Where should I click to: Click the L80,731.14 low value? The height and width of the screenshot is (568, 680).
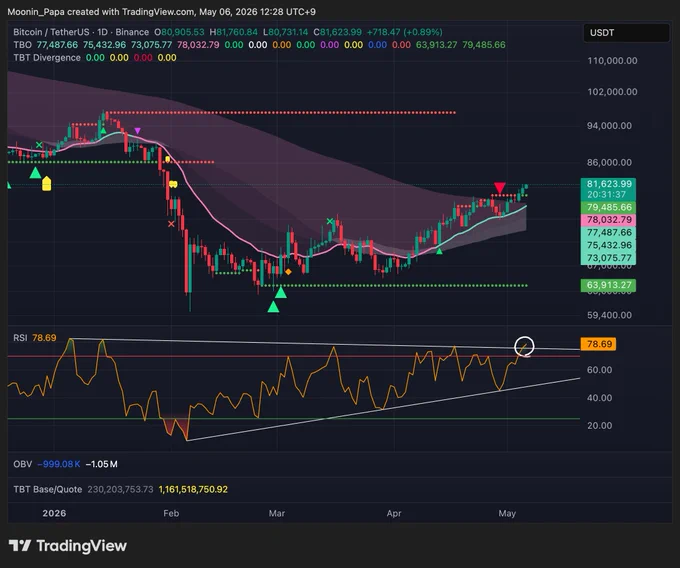285,32
